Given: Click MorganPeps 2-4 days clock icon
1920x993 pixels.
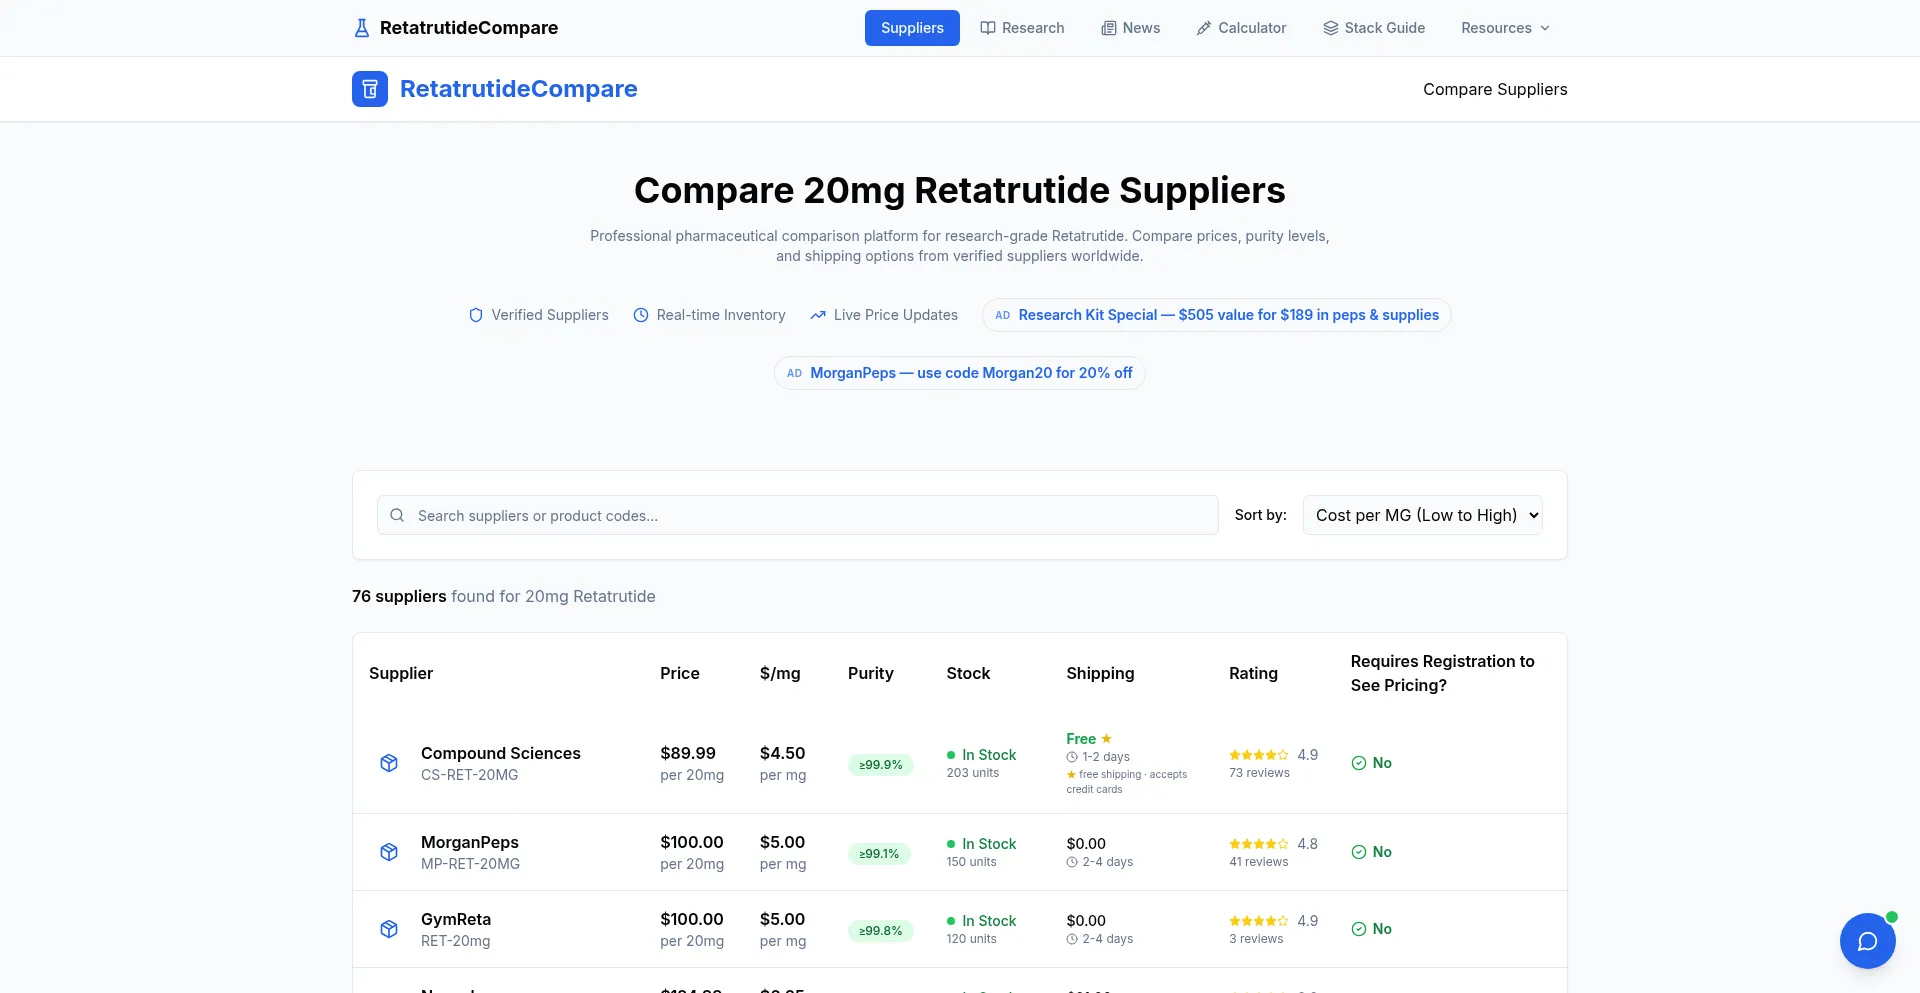Looking at the screenshot, I should point(1072,862).
